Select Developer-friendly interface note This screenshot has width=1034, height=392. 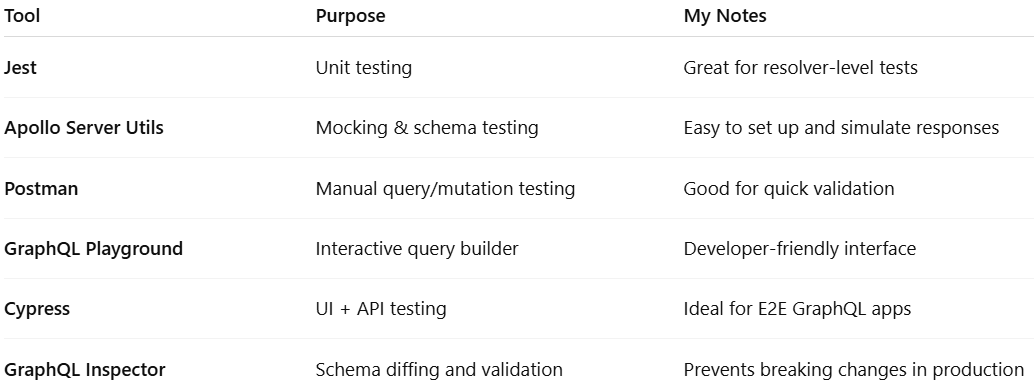799,249
